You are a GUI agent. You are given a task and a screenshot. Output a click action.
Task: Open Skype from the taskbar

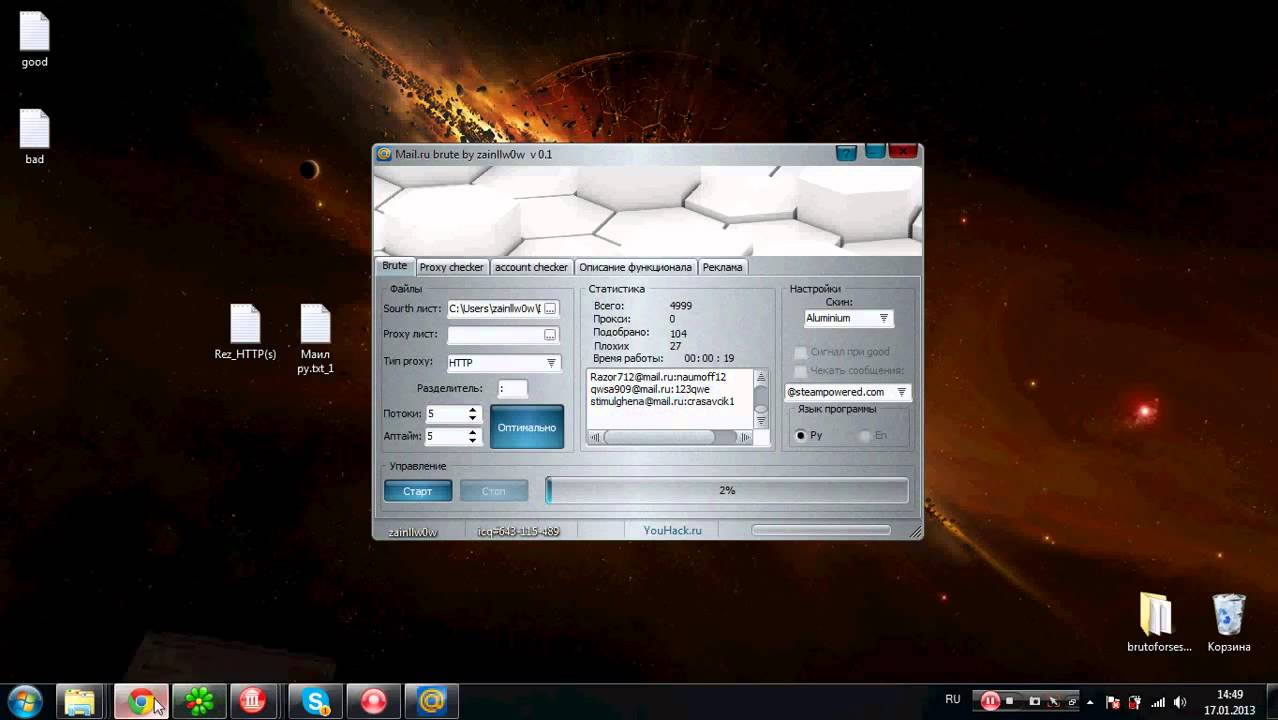314,701
